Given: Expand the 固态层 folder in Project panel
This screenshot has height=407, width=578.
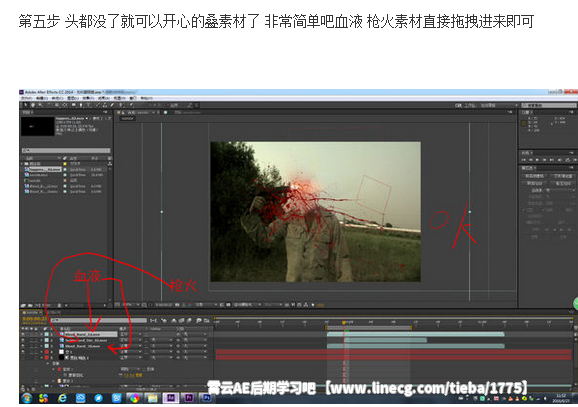Looking at the screenshot, I should [x=21, y=164].
